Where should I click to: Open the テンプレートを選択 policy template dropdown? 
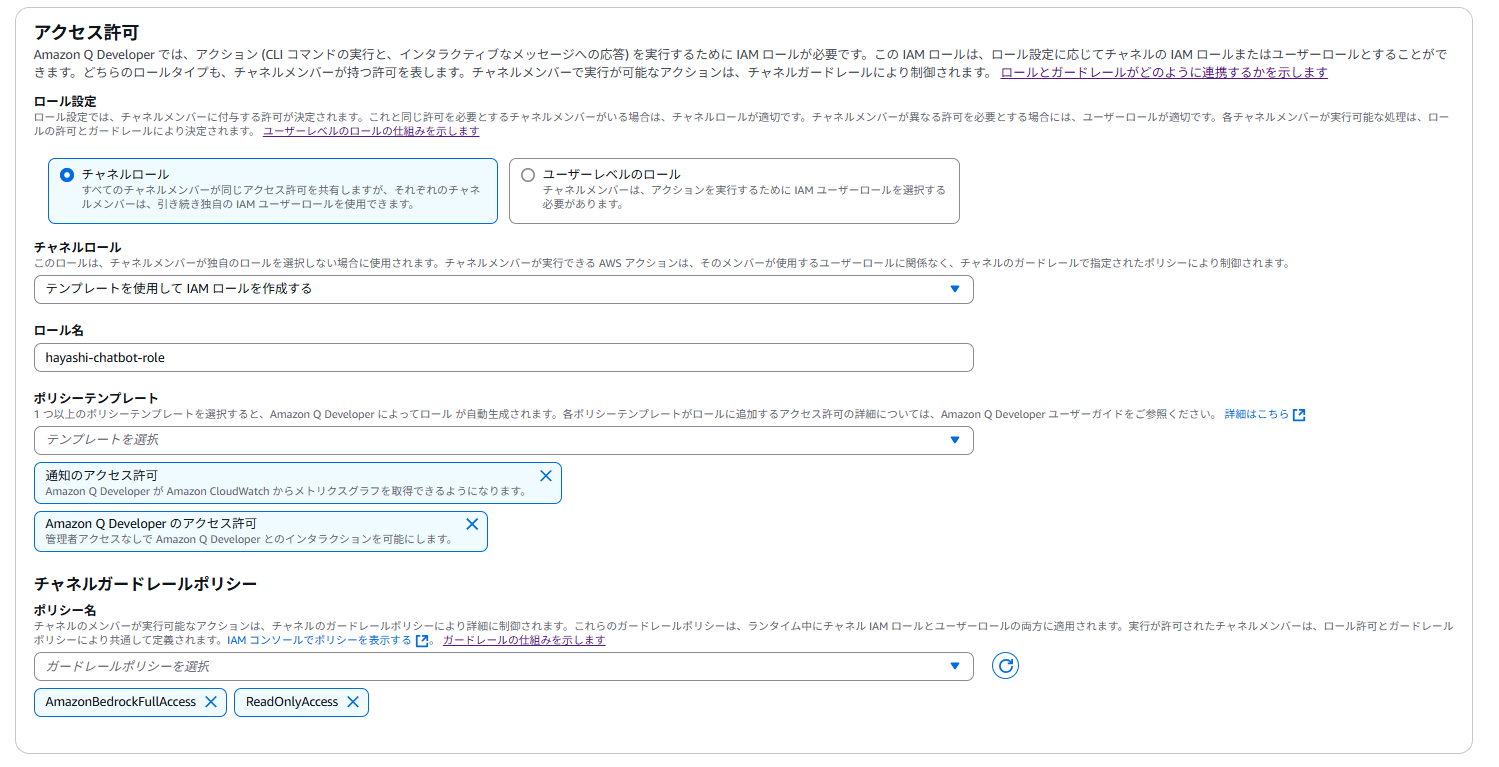tap(503, 440)
